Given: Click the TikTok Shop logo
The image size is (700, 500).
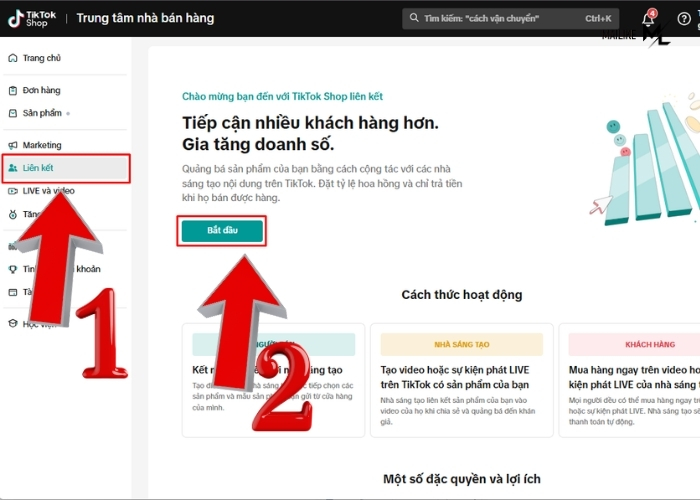Looking at the screenshot, I should click(x=32, y=19).
